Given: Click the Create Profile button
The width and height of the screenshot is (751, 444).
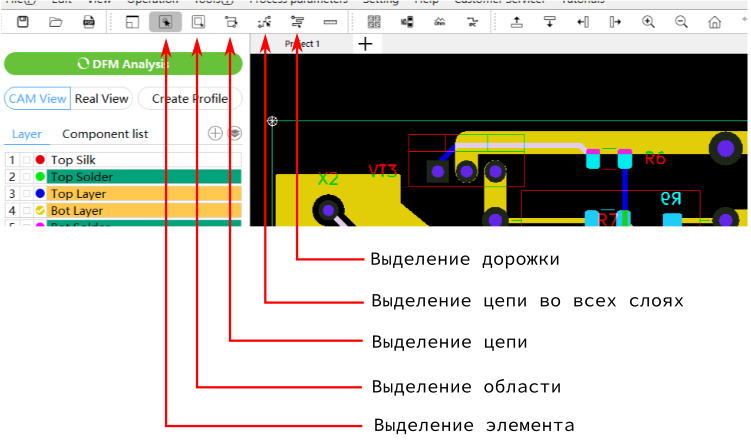Looking at the screenshot, I should [189, 99].
